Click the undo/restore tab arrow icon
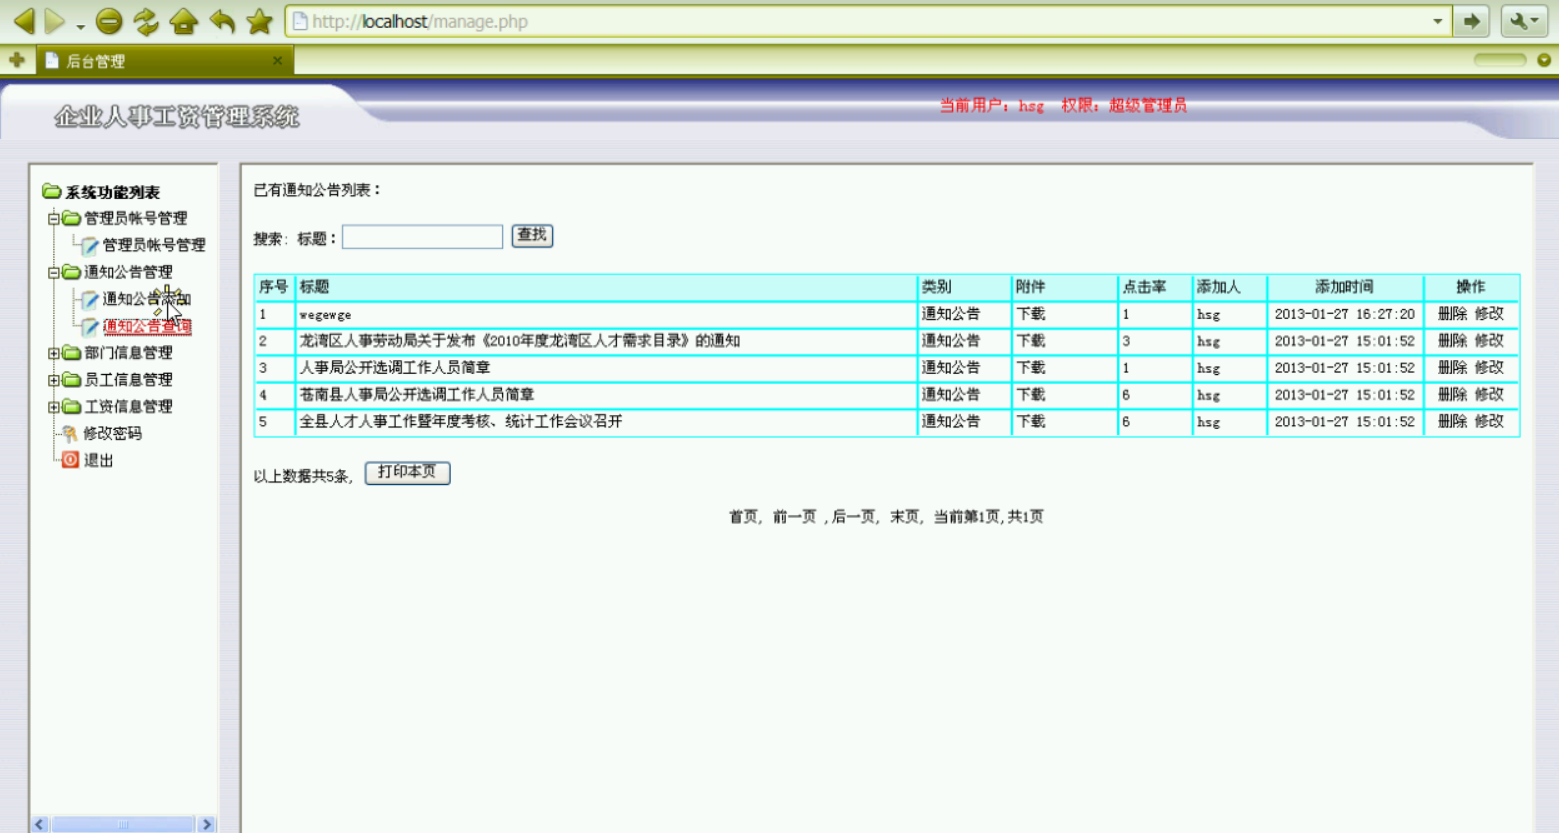The image size is (1559, 833). point(222,21)
